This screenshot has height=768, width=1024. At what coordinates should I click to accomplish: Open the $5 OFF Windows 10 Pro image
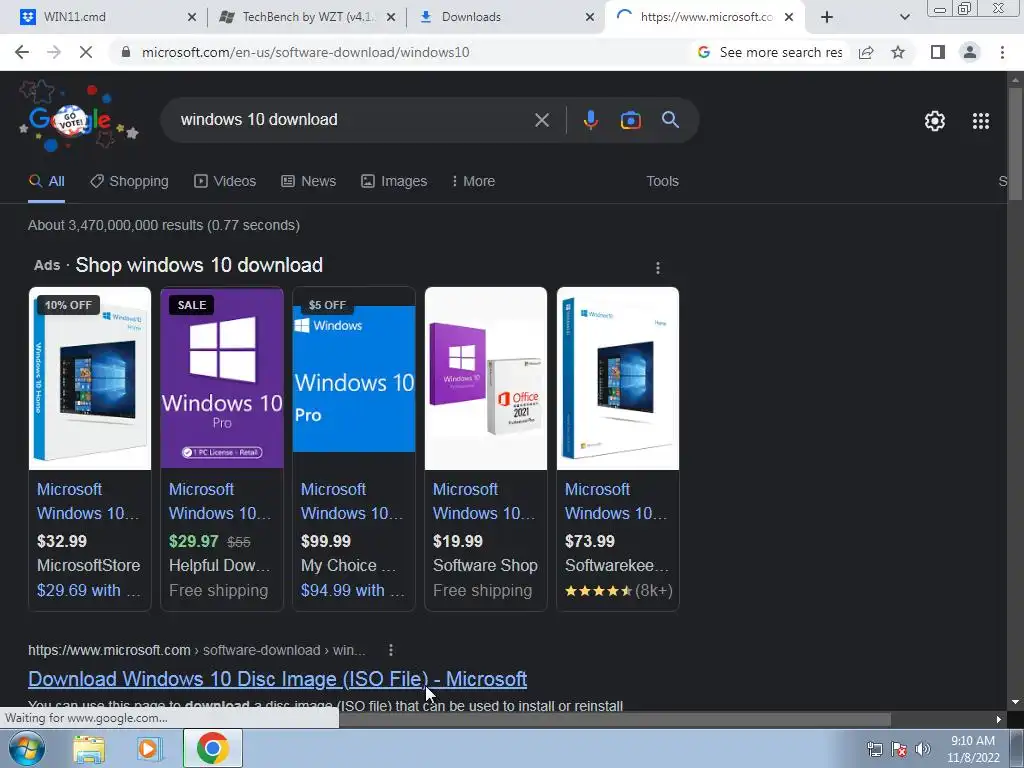pyautogui.click(x=354, y=378)
